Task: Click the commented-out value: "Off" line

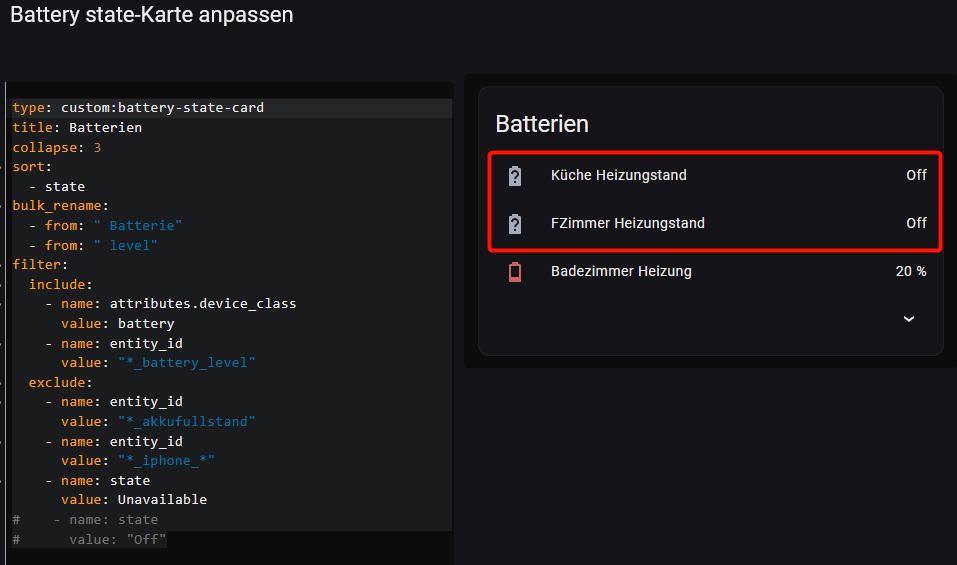Action: point(117,540)
